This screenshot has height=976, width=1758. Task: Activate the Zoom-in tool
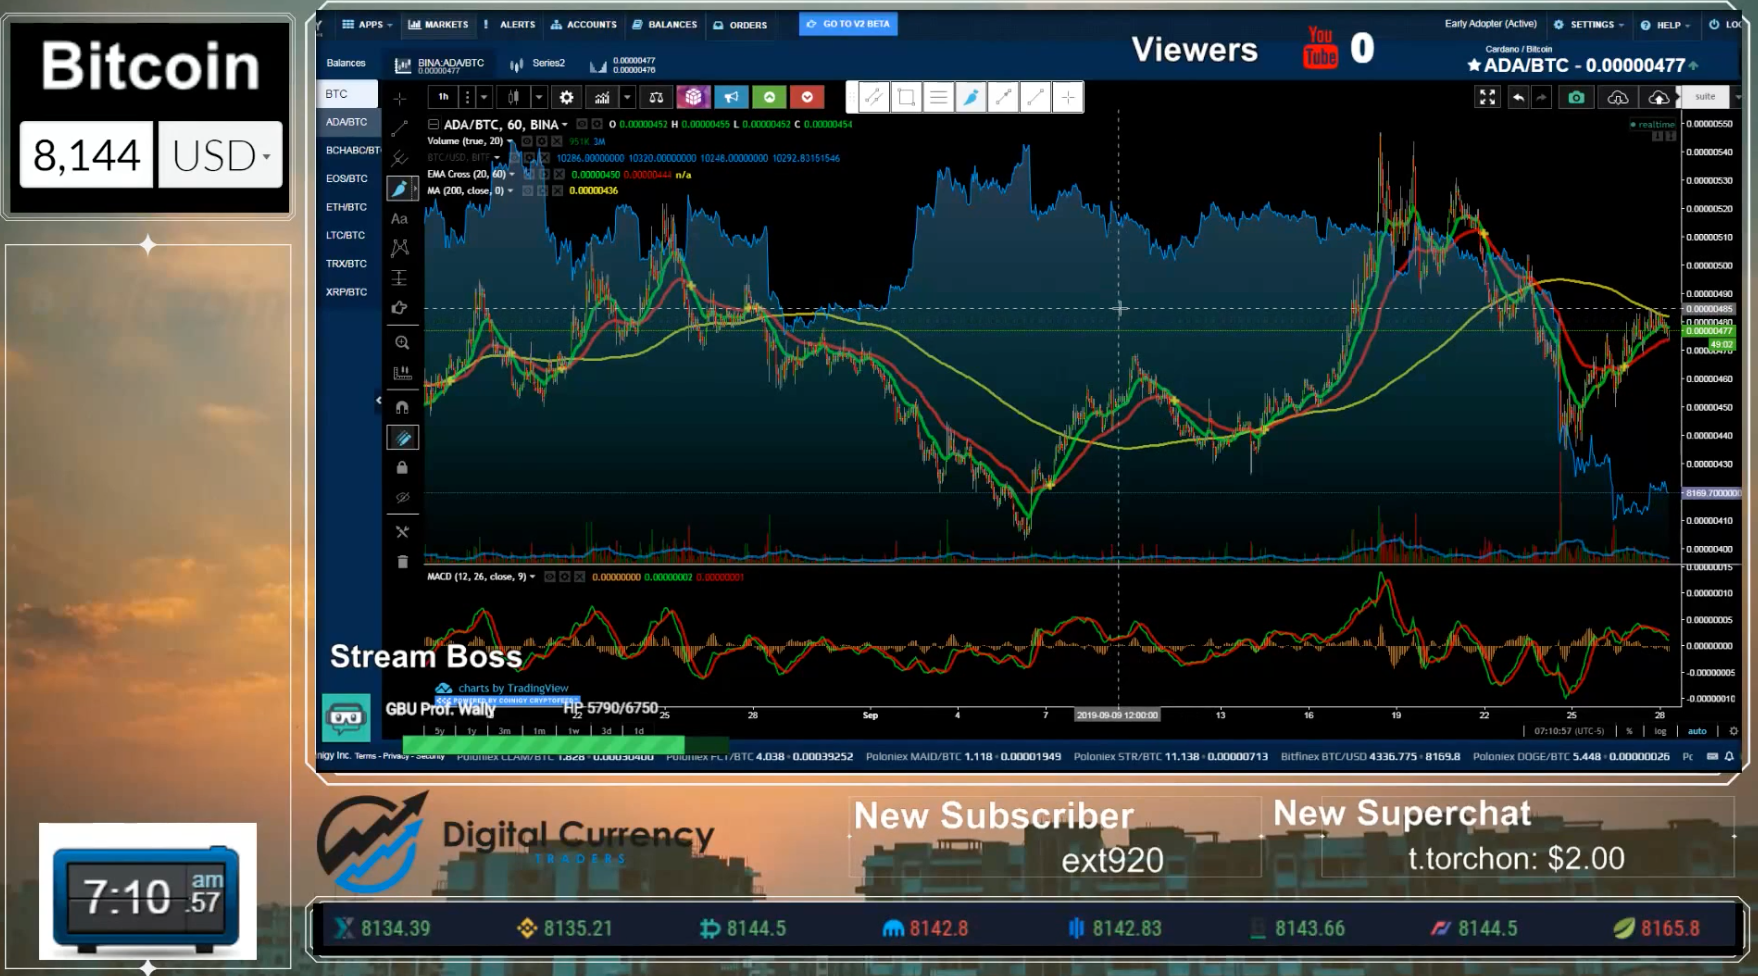pyautogui.click(x=401, y=342)
